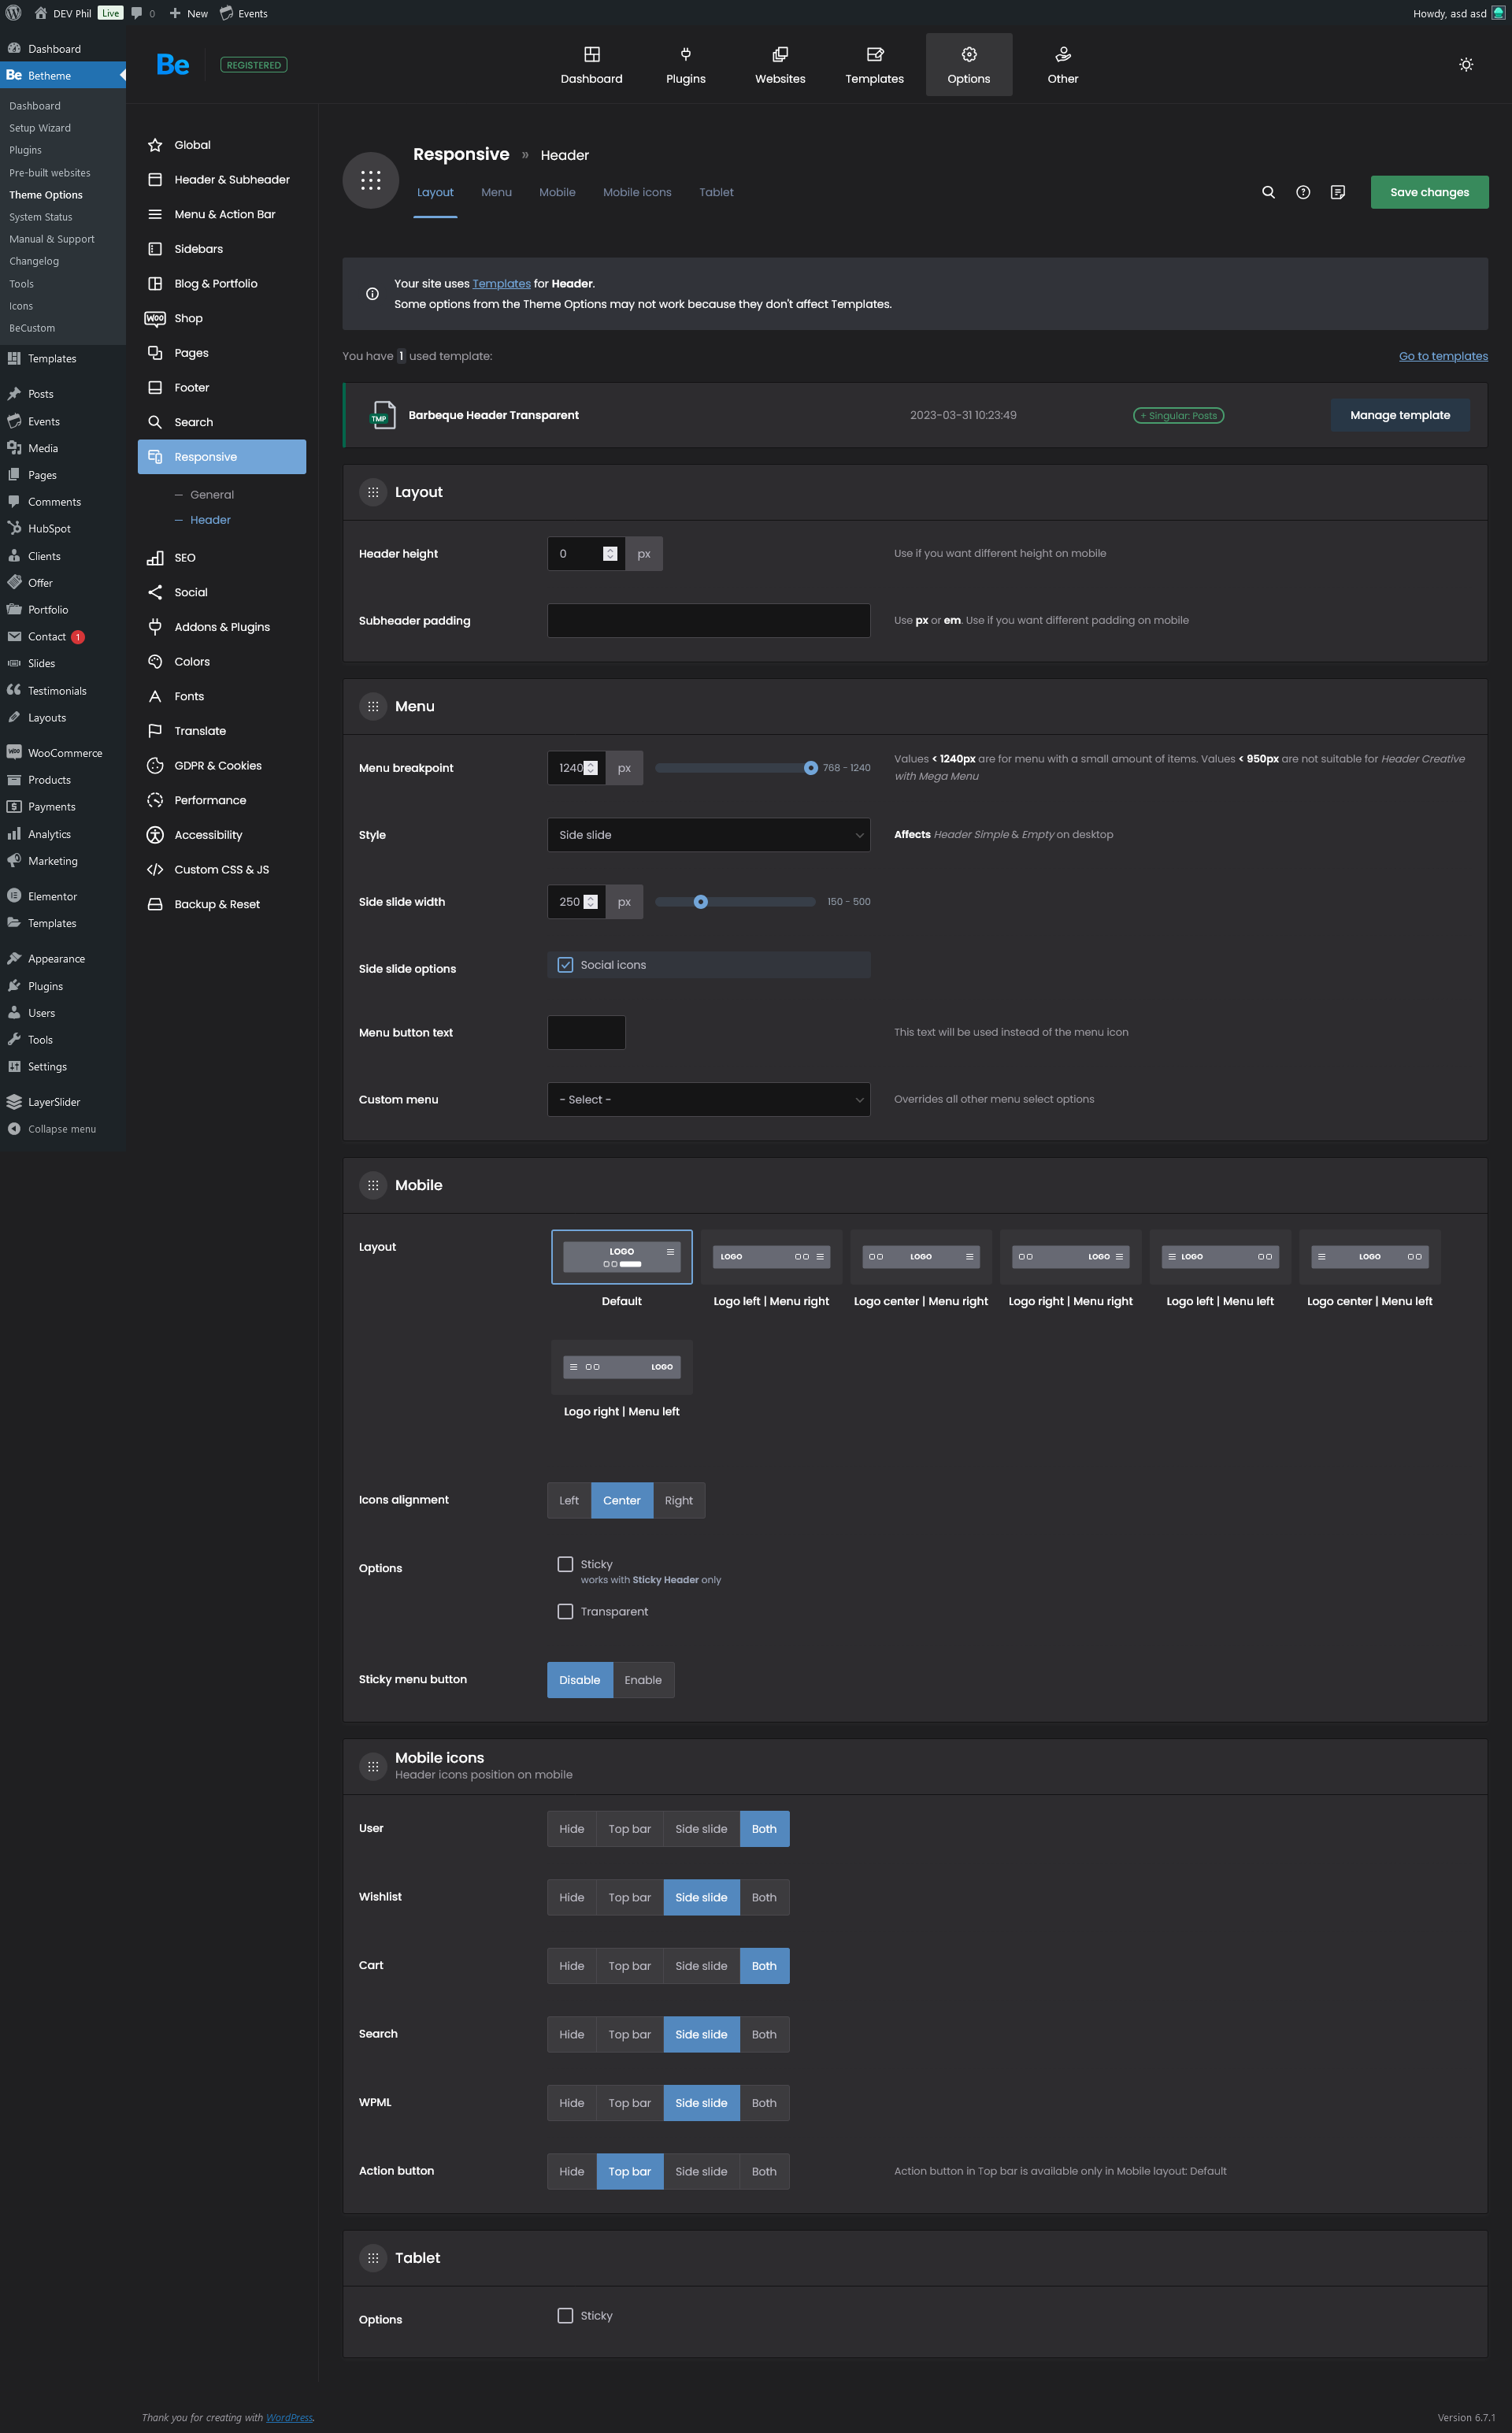Set Wishlist icon to Top bar
The image size is (1512, 2433).
click(630, 1897)
